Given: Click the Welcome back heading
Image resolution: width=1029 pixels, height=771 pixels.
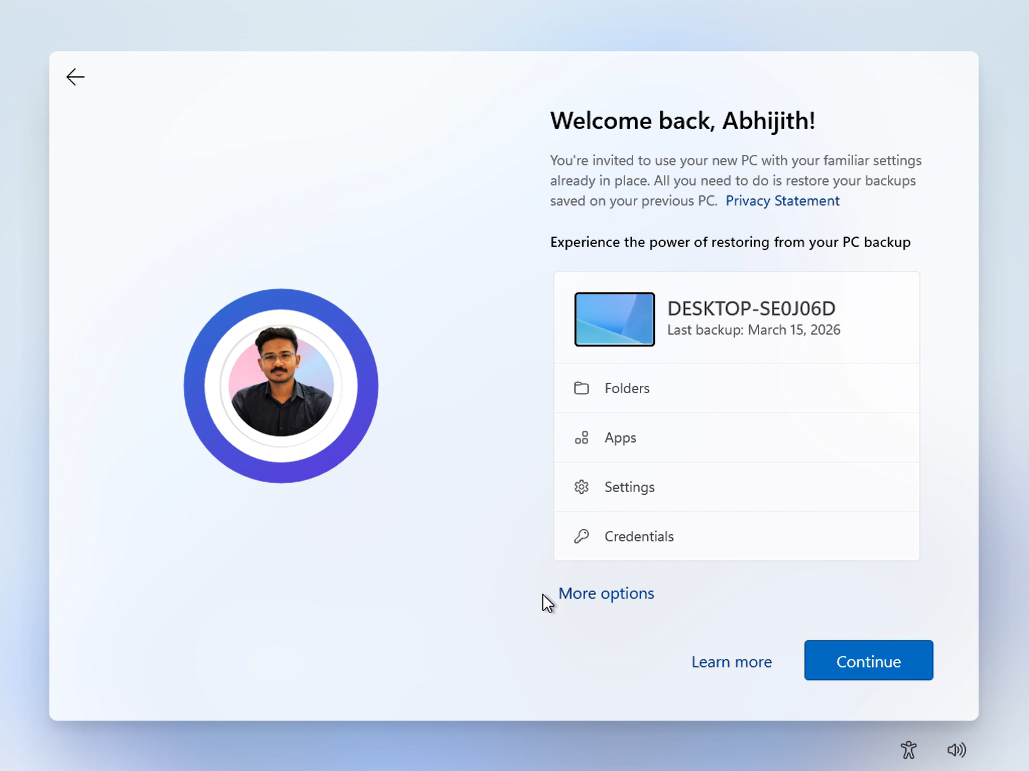Looking at the screenshot, I should 683,120.
